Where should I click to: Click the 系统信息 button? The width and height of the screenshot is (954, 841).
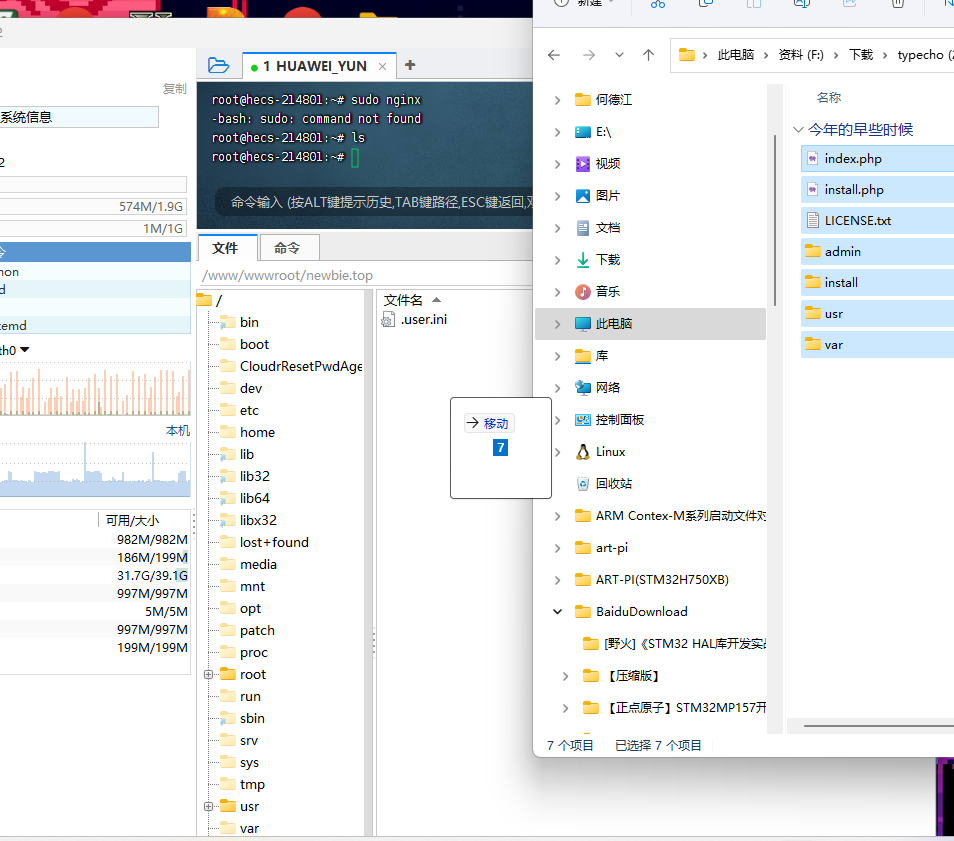pos(79,117)
